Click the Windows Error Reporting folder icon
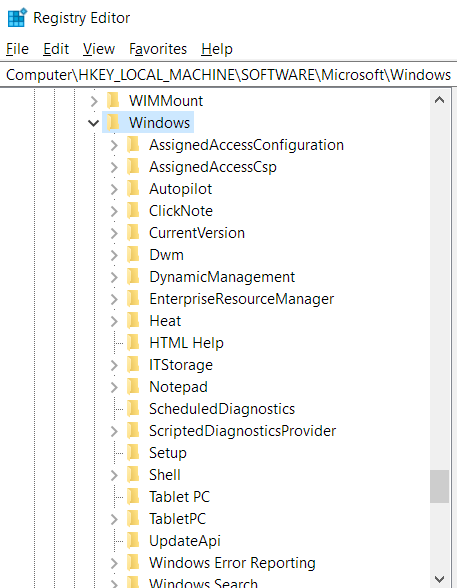The image size is (457, 588). [x=133, y=562]
